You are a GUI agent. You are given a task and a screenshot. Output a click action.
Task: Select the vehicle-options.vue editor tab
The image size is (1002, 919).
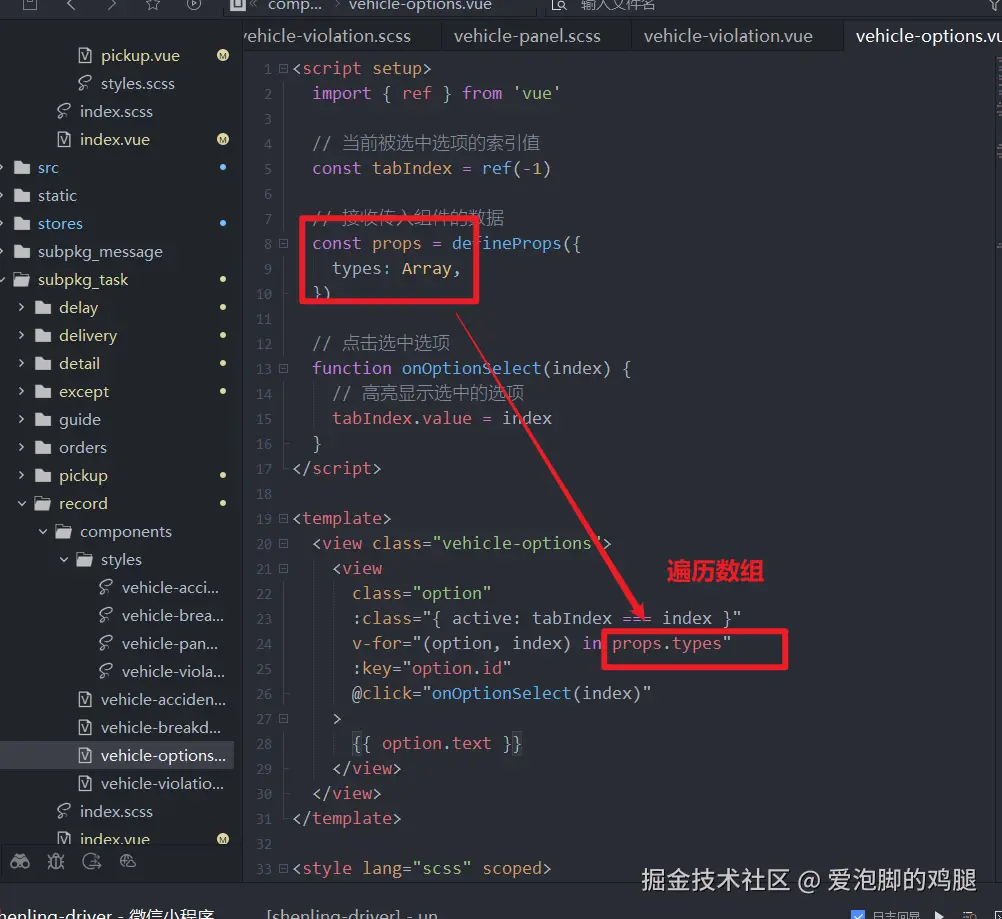923,36
